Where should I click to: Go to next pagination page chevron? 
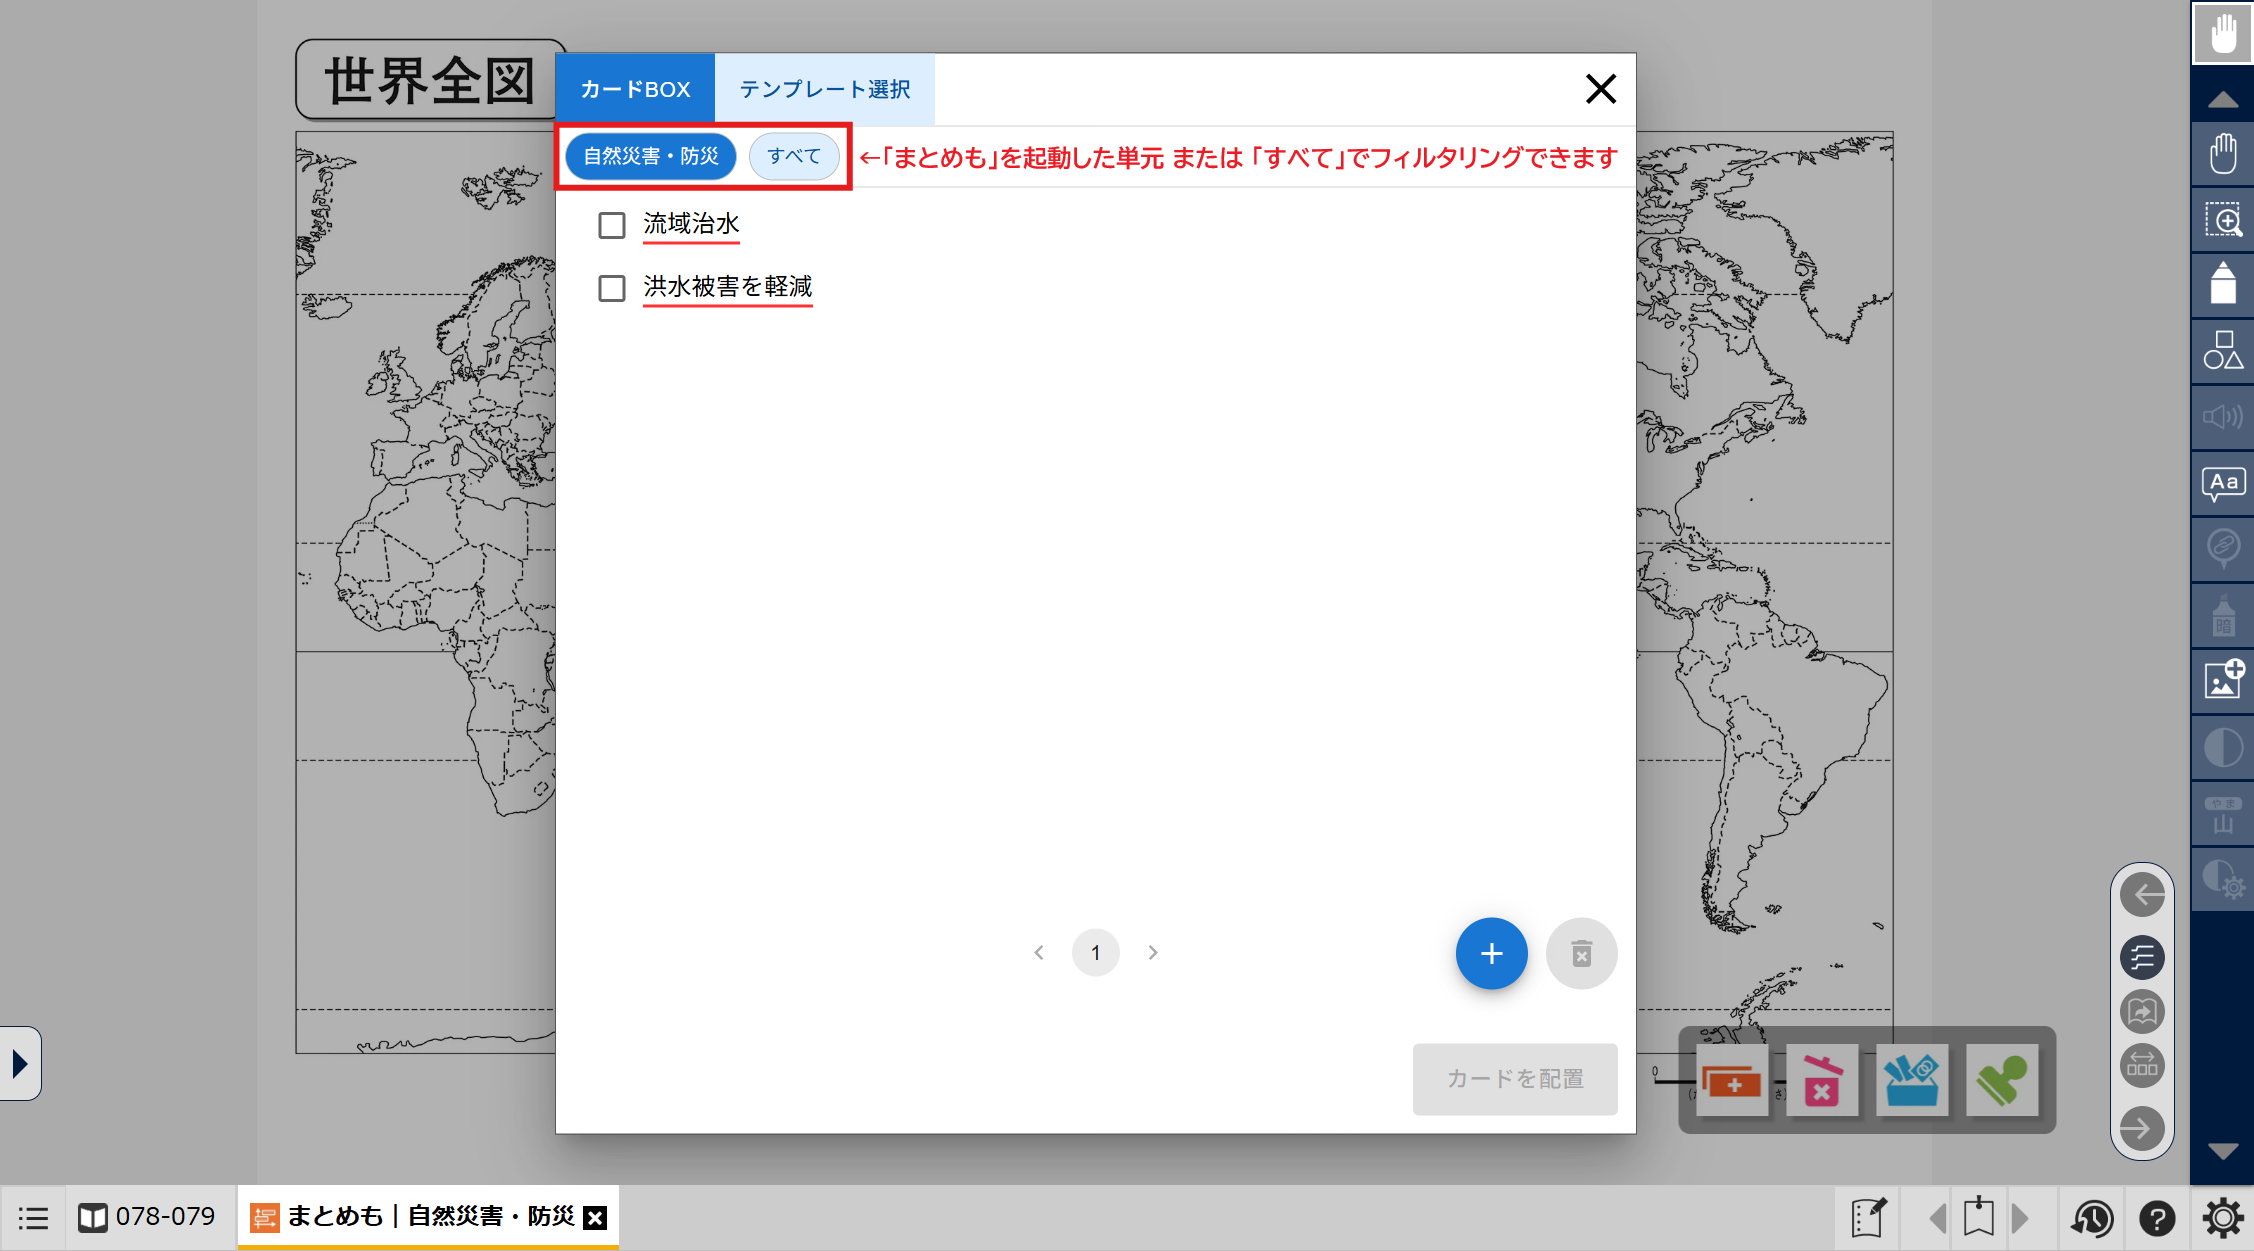[x=1153, y=953]
